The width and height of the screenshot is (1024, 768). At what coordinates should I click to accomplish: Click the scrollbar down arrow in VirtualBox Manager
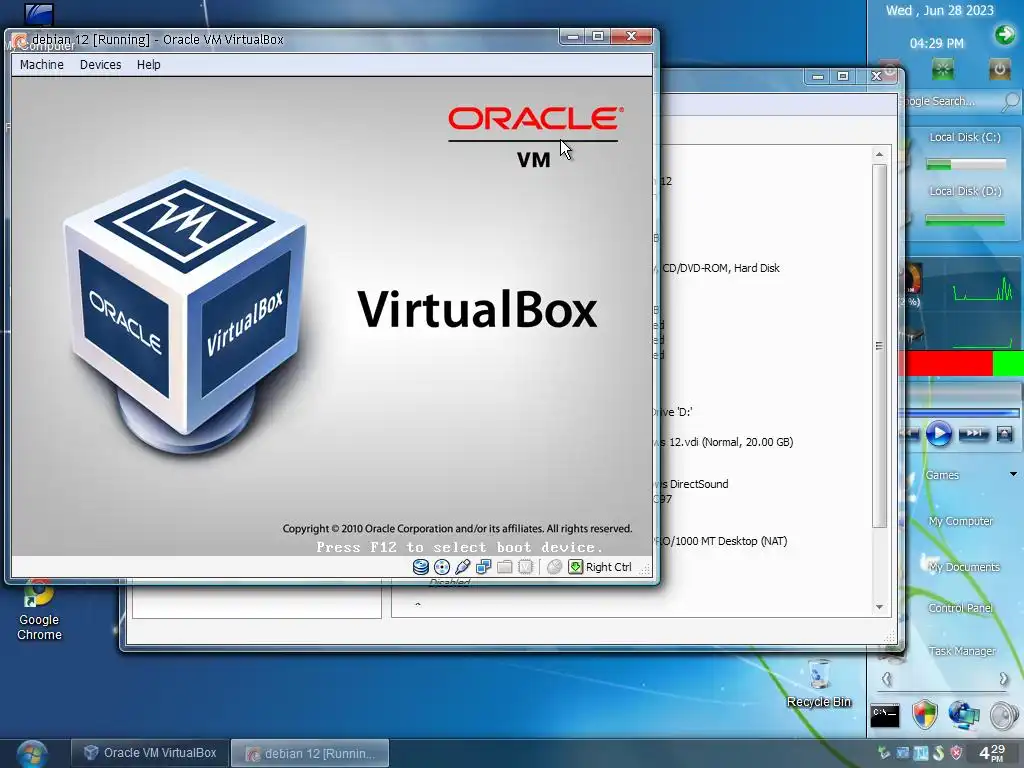coord(880,607)
